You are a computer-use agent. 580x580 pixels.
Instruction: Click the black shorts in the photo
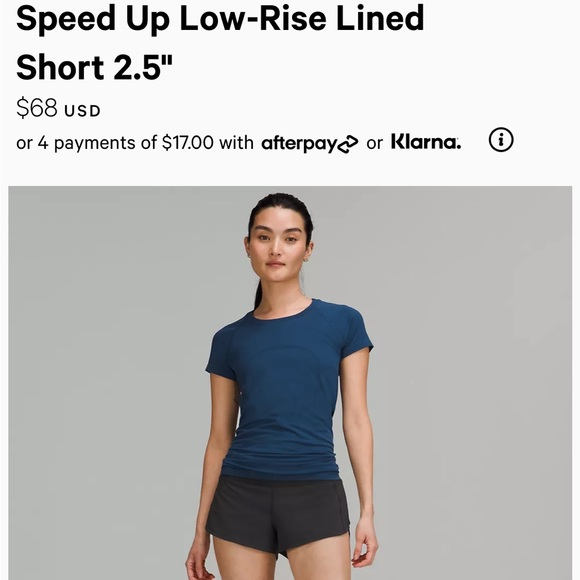click(277, 514)
